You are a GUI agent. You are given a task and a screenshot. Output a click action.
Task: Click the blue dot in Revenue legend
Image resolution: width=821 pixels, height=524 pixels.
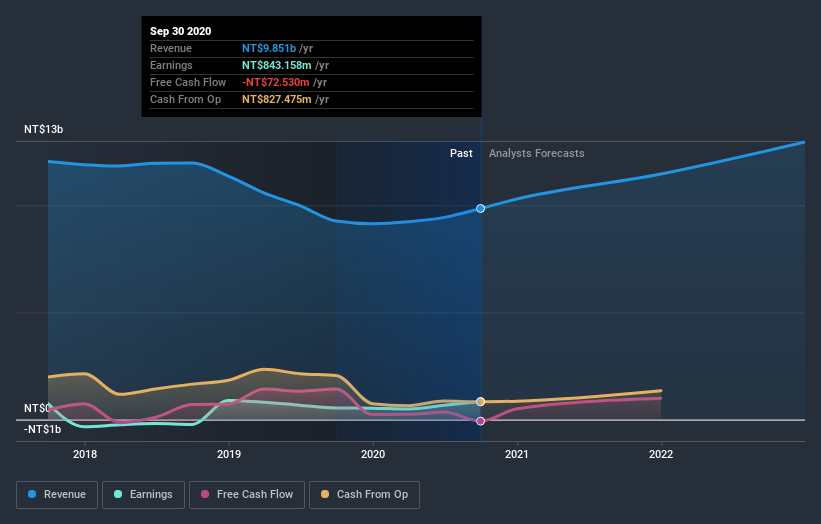click(x=32, y=494)
